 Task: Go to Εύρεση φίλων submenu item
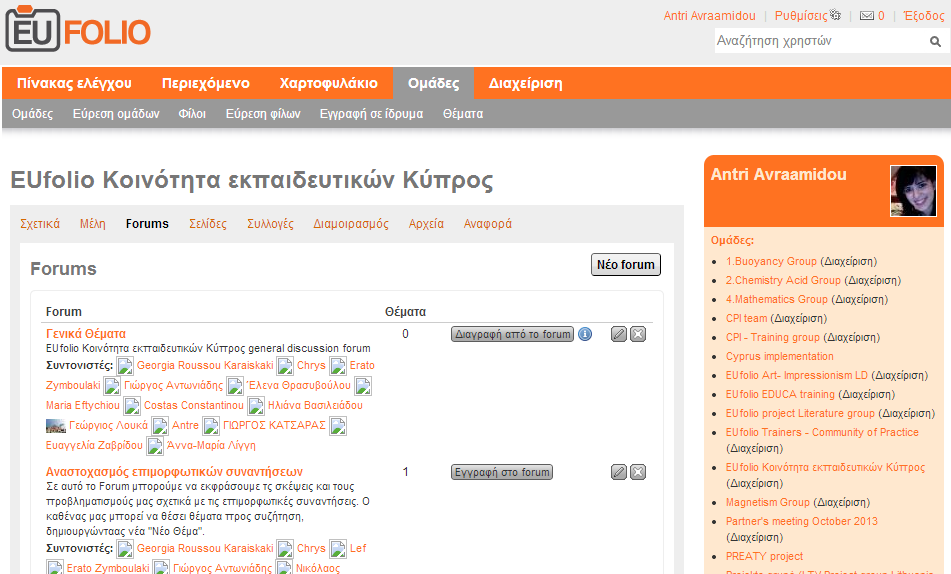263,113
